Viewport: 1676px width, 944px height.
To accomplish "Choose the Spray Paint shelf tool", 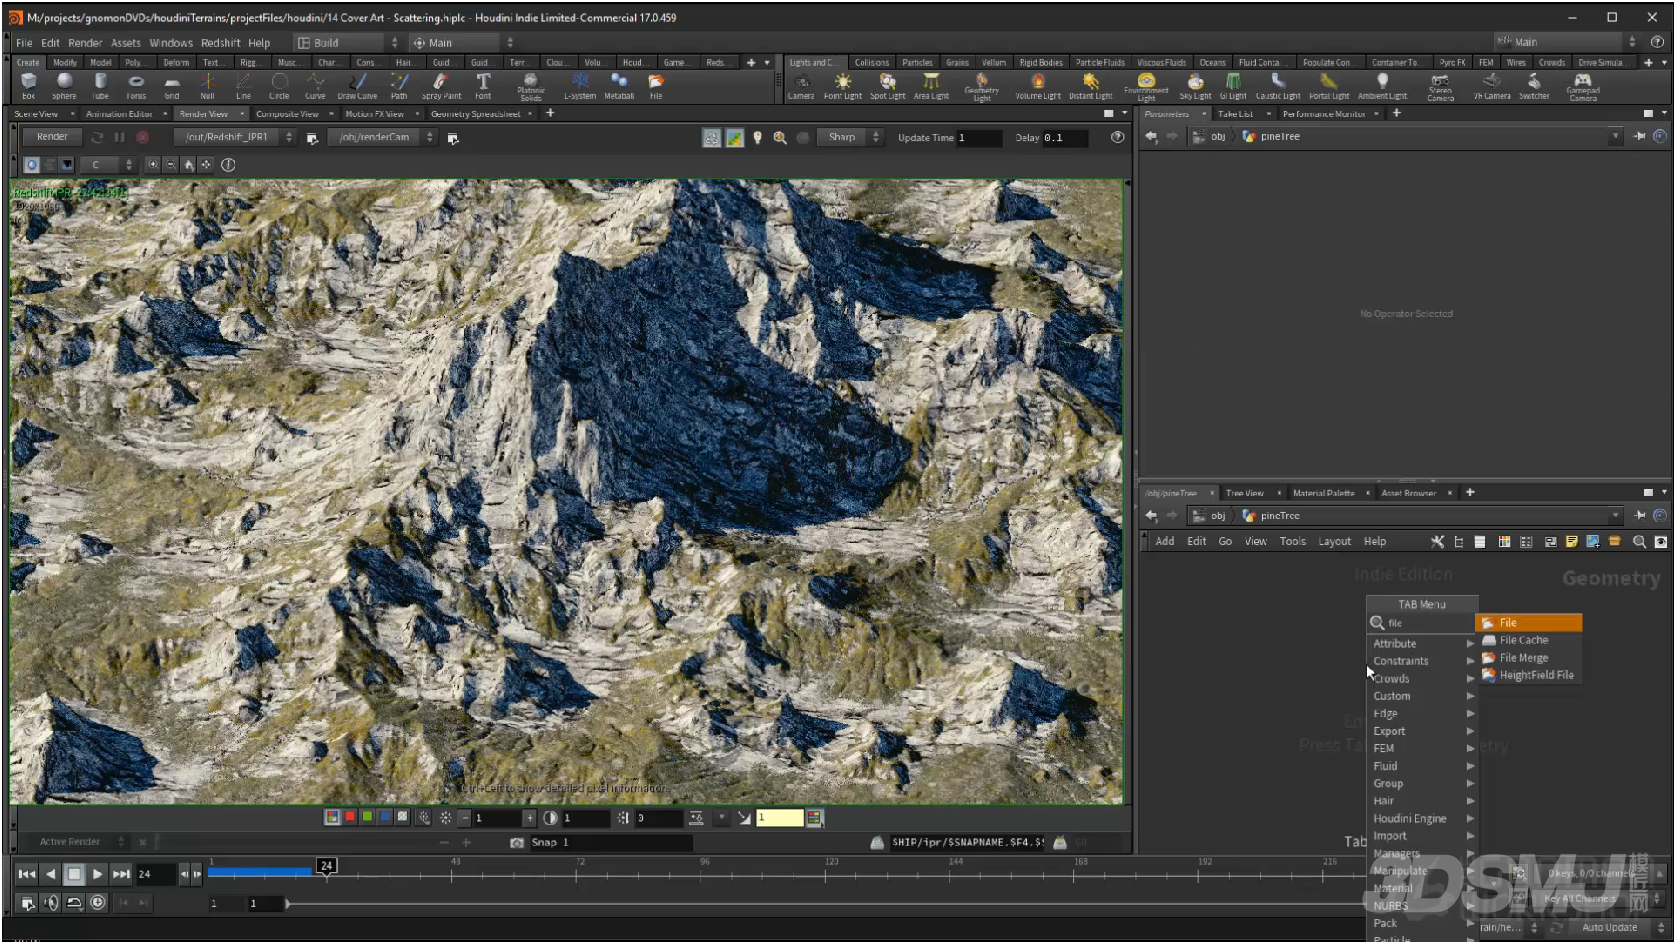I will click(x=441, y=86).
